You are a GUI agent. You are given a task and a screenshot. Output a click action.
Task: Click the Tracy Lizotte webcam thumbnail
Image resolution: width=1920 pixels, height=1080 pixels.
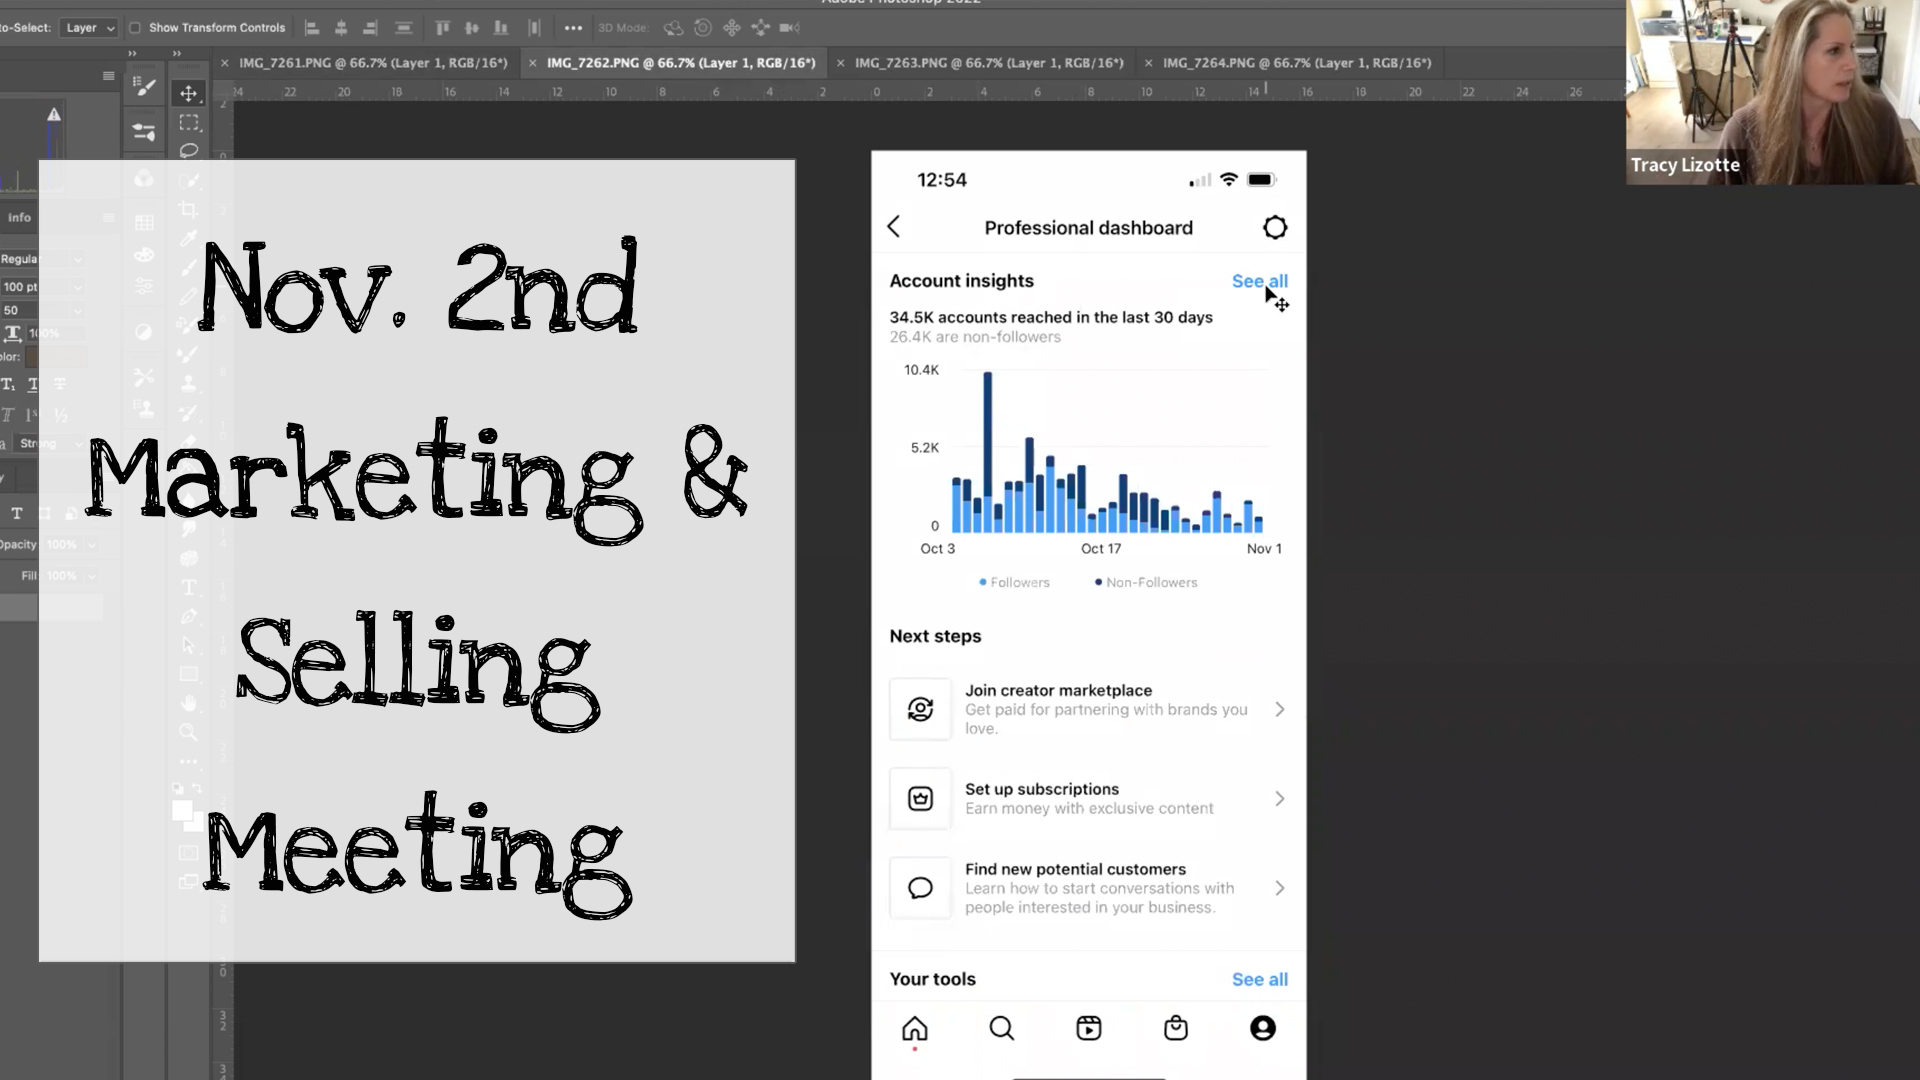[1772, 92]
